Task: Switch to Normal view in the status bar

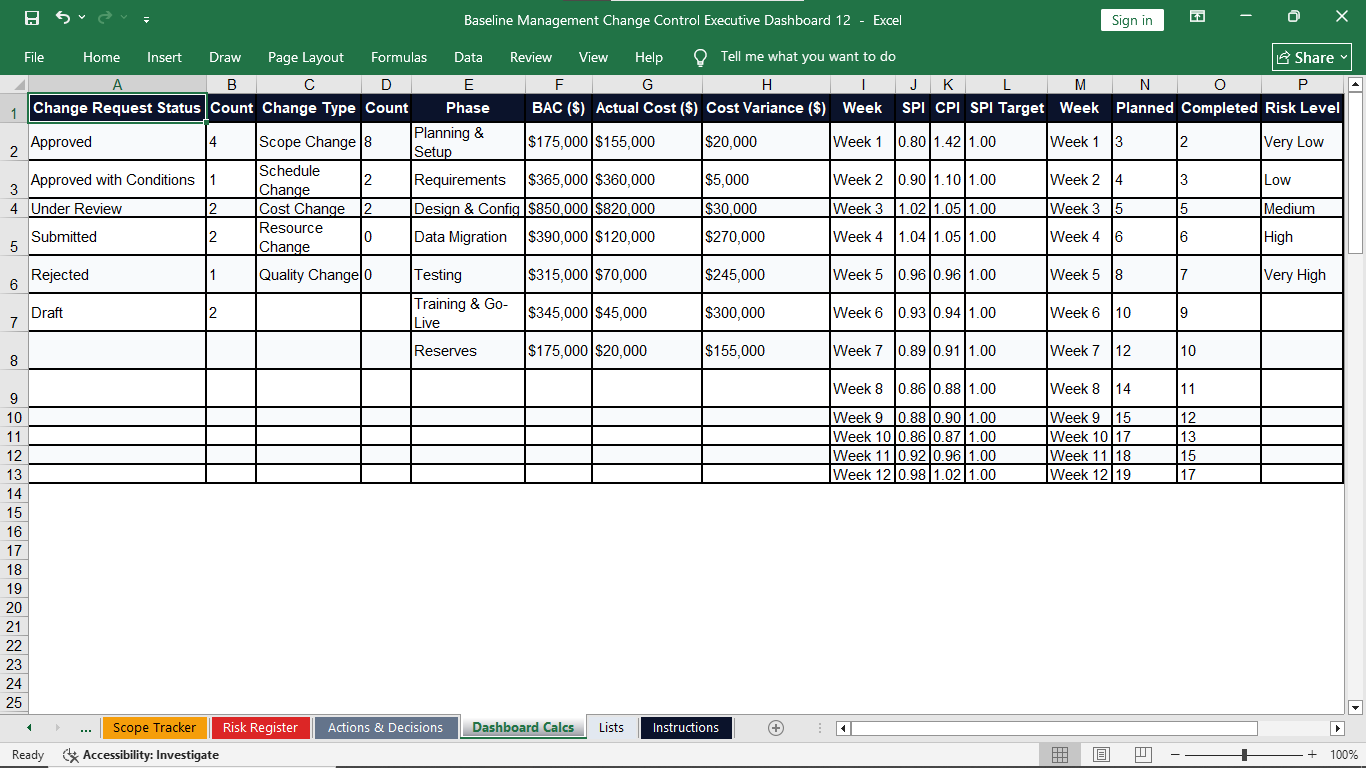Action: pyautogui.click(x=1060, y=755)
